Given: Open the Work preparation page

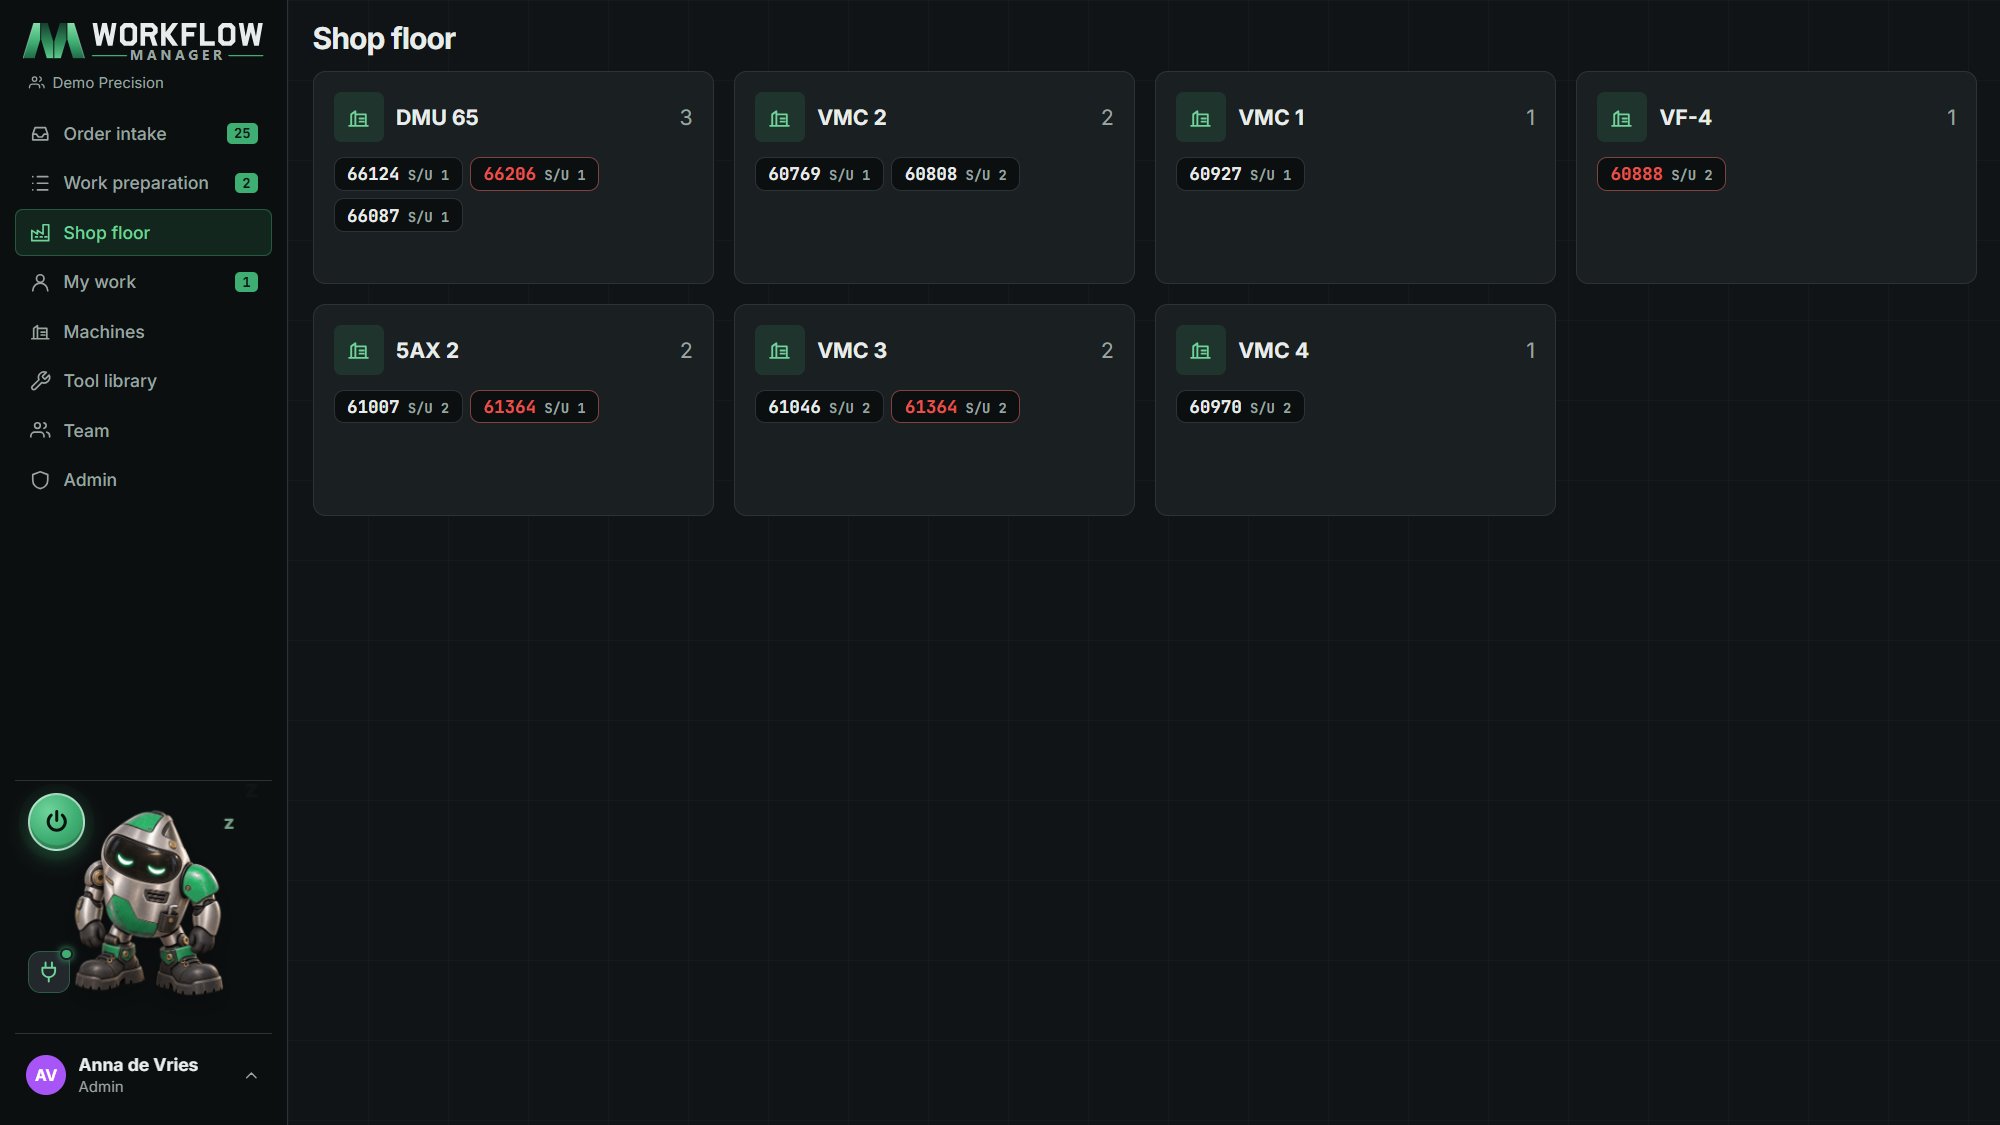Looking at the screenshot, I should (x=143, y=183).
